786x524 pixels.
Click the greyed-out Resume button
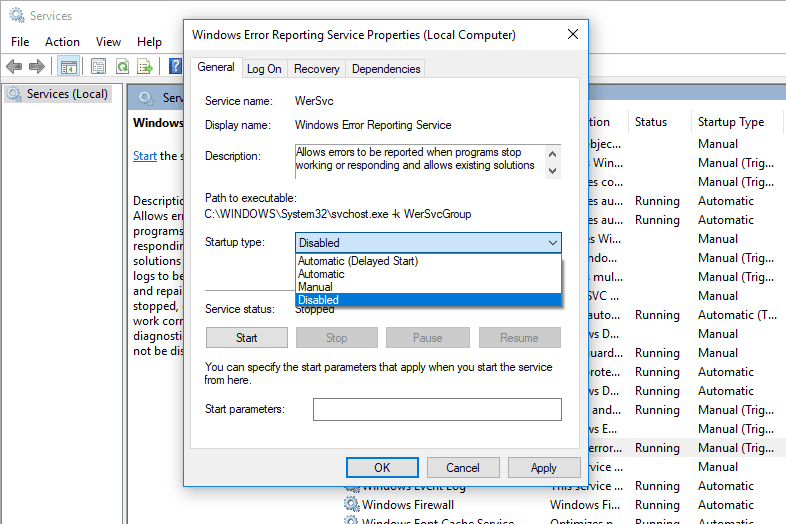pyautogui.click(x=519, y=337)
